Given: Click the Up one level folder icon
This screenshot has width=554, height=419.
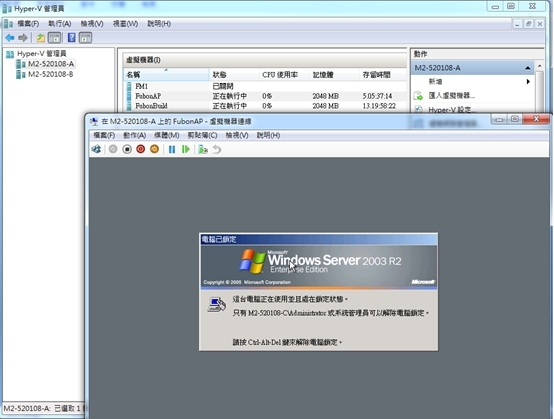Looking at the screenshot, I should [41, 38].
